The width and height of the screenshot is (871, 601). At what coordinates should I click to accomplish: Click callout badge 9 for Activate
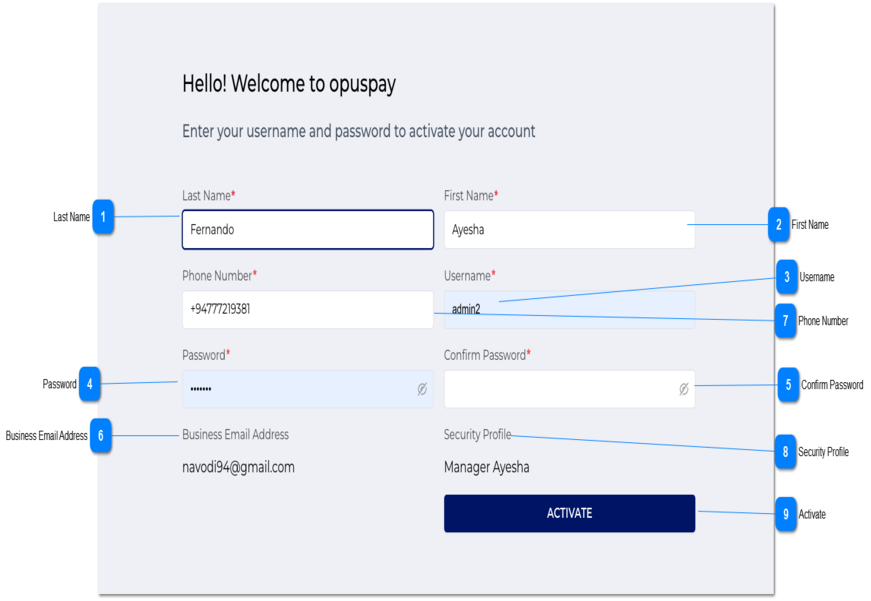tap(786, 514)
